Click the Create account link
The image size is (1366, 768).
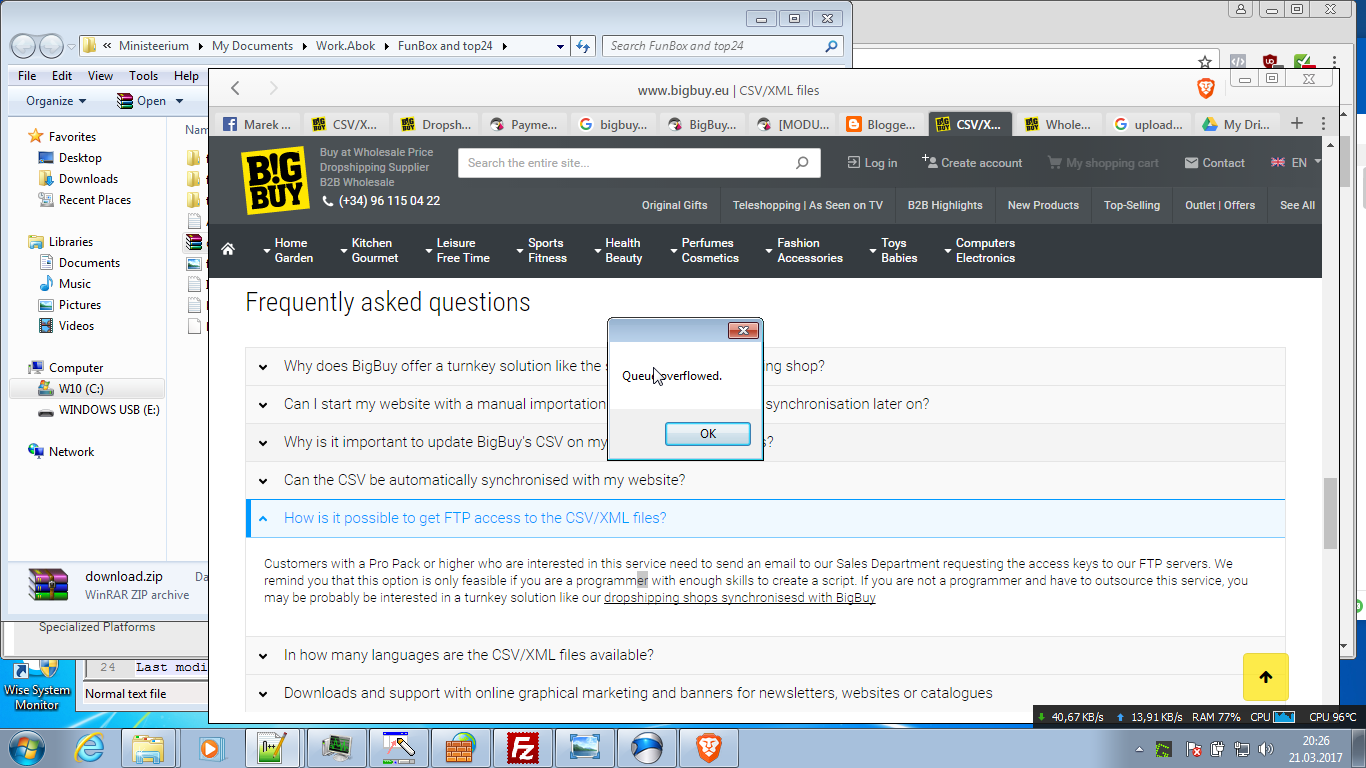[x=972, y=163]
